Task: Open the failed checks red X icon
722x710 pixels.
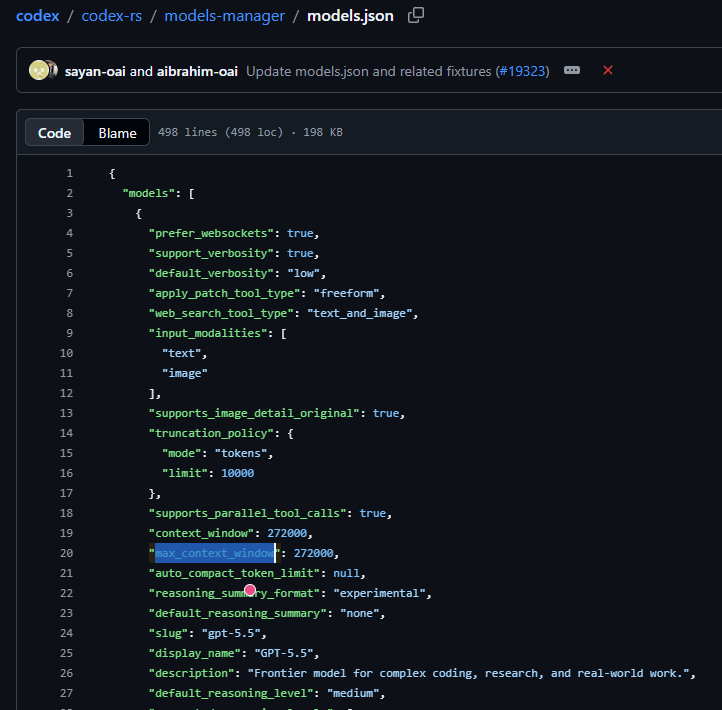Action: coord(608,70)
